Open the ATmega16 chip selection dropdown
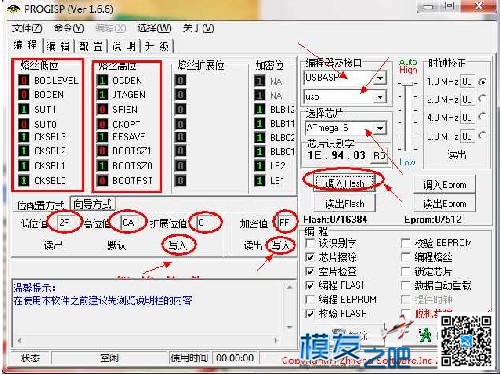The image size is (500, 375). (x=380, y=128)
